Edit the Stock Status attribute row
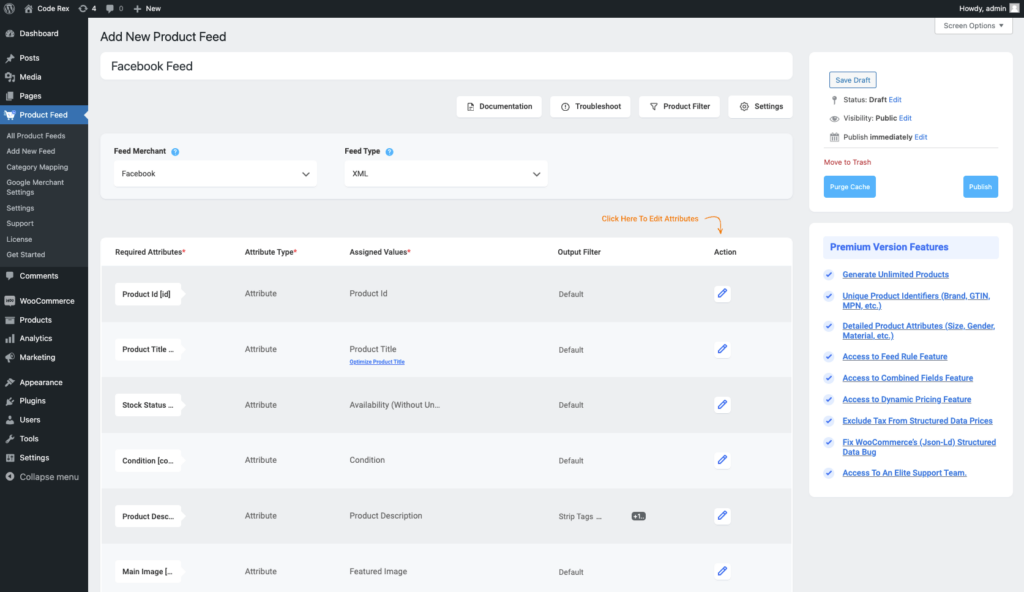The height and width of the screenshot is (592, 1024). pos(722,404)
